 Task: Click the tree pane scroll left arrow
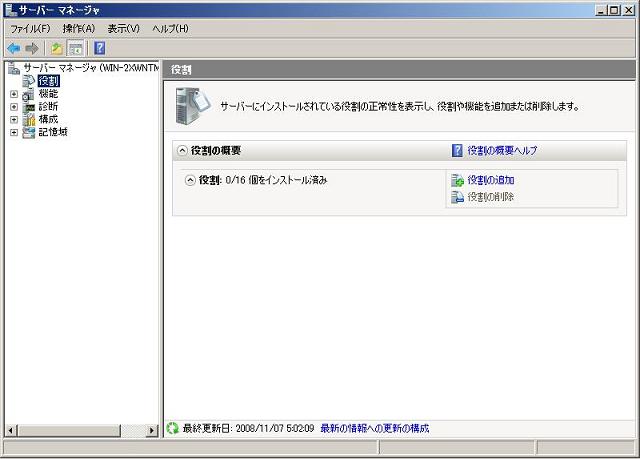click(11, 430)
